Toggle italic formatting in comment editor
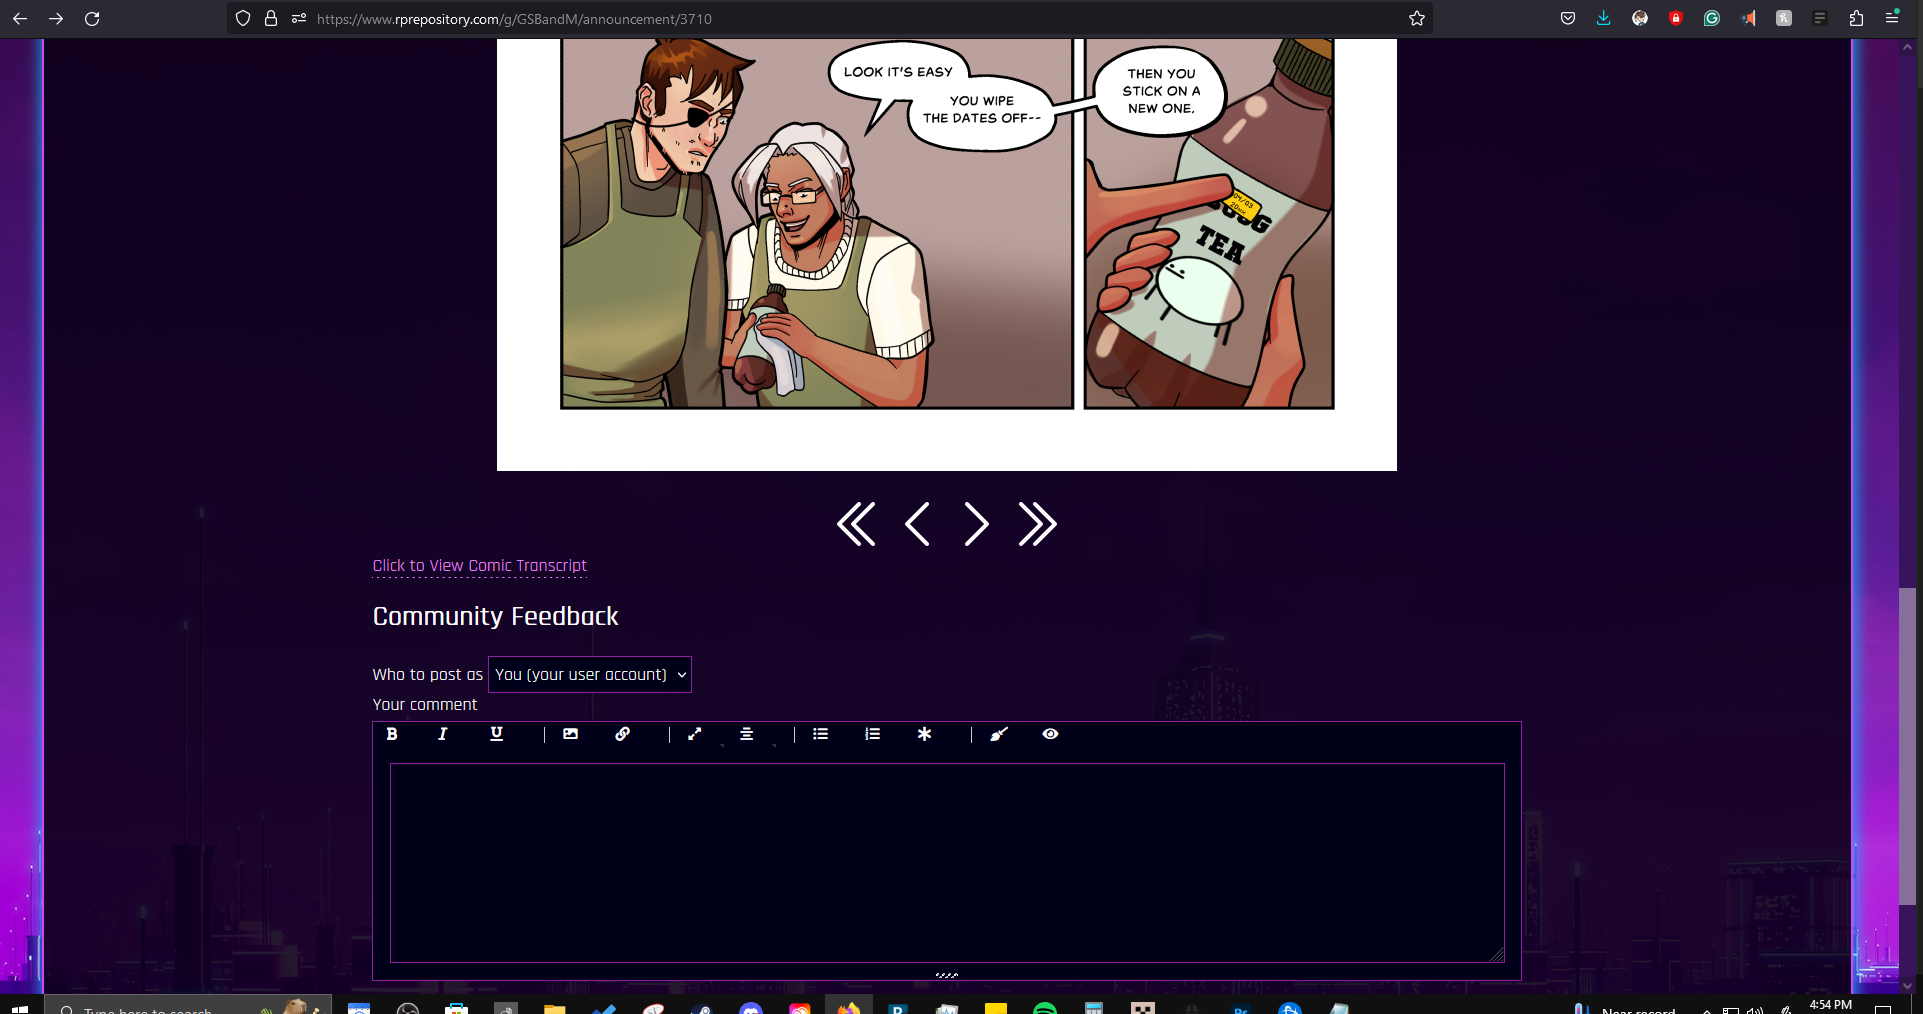The image size is (1923, 1014). pos(443,734)
